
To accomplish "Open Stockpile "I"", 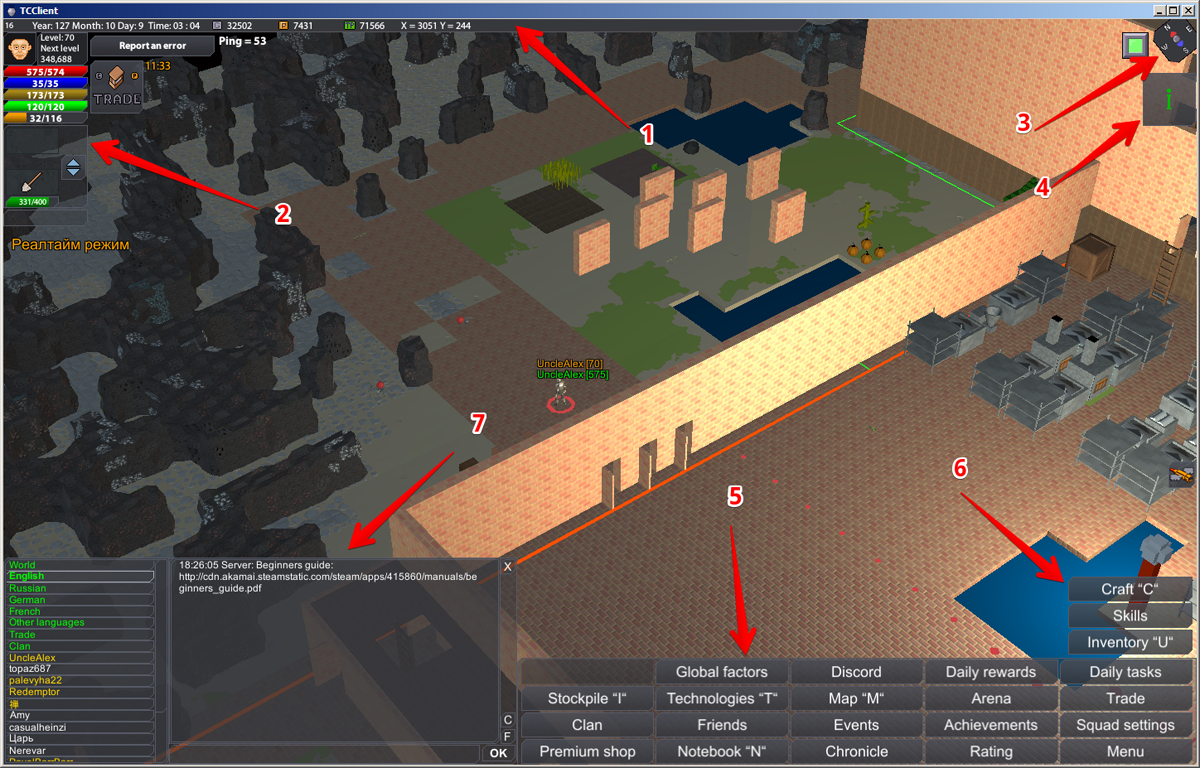I will 587,698.
